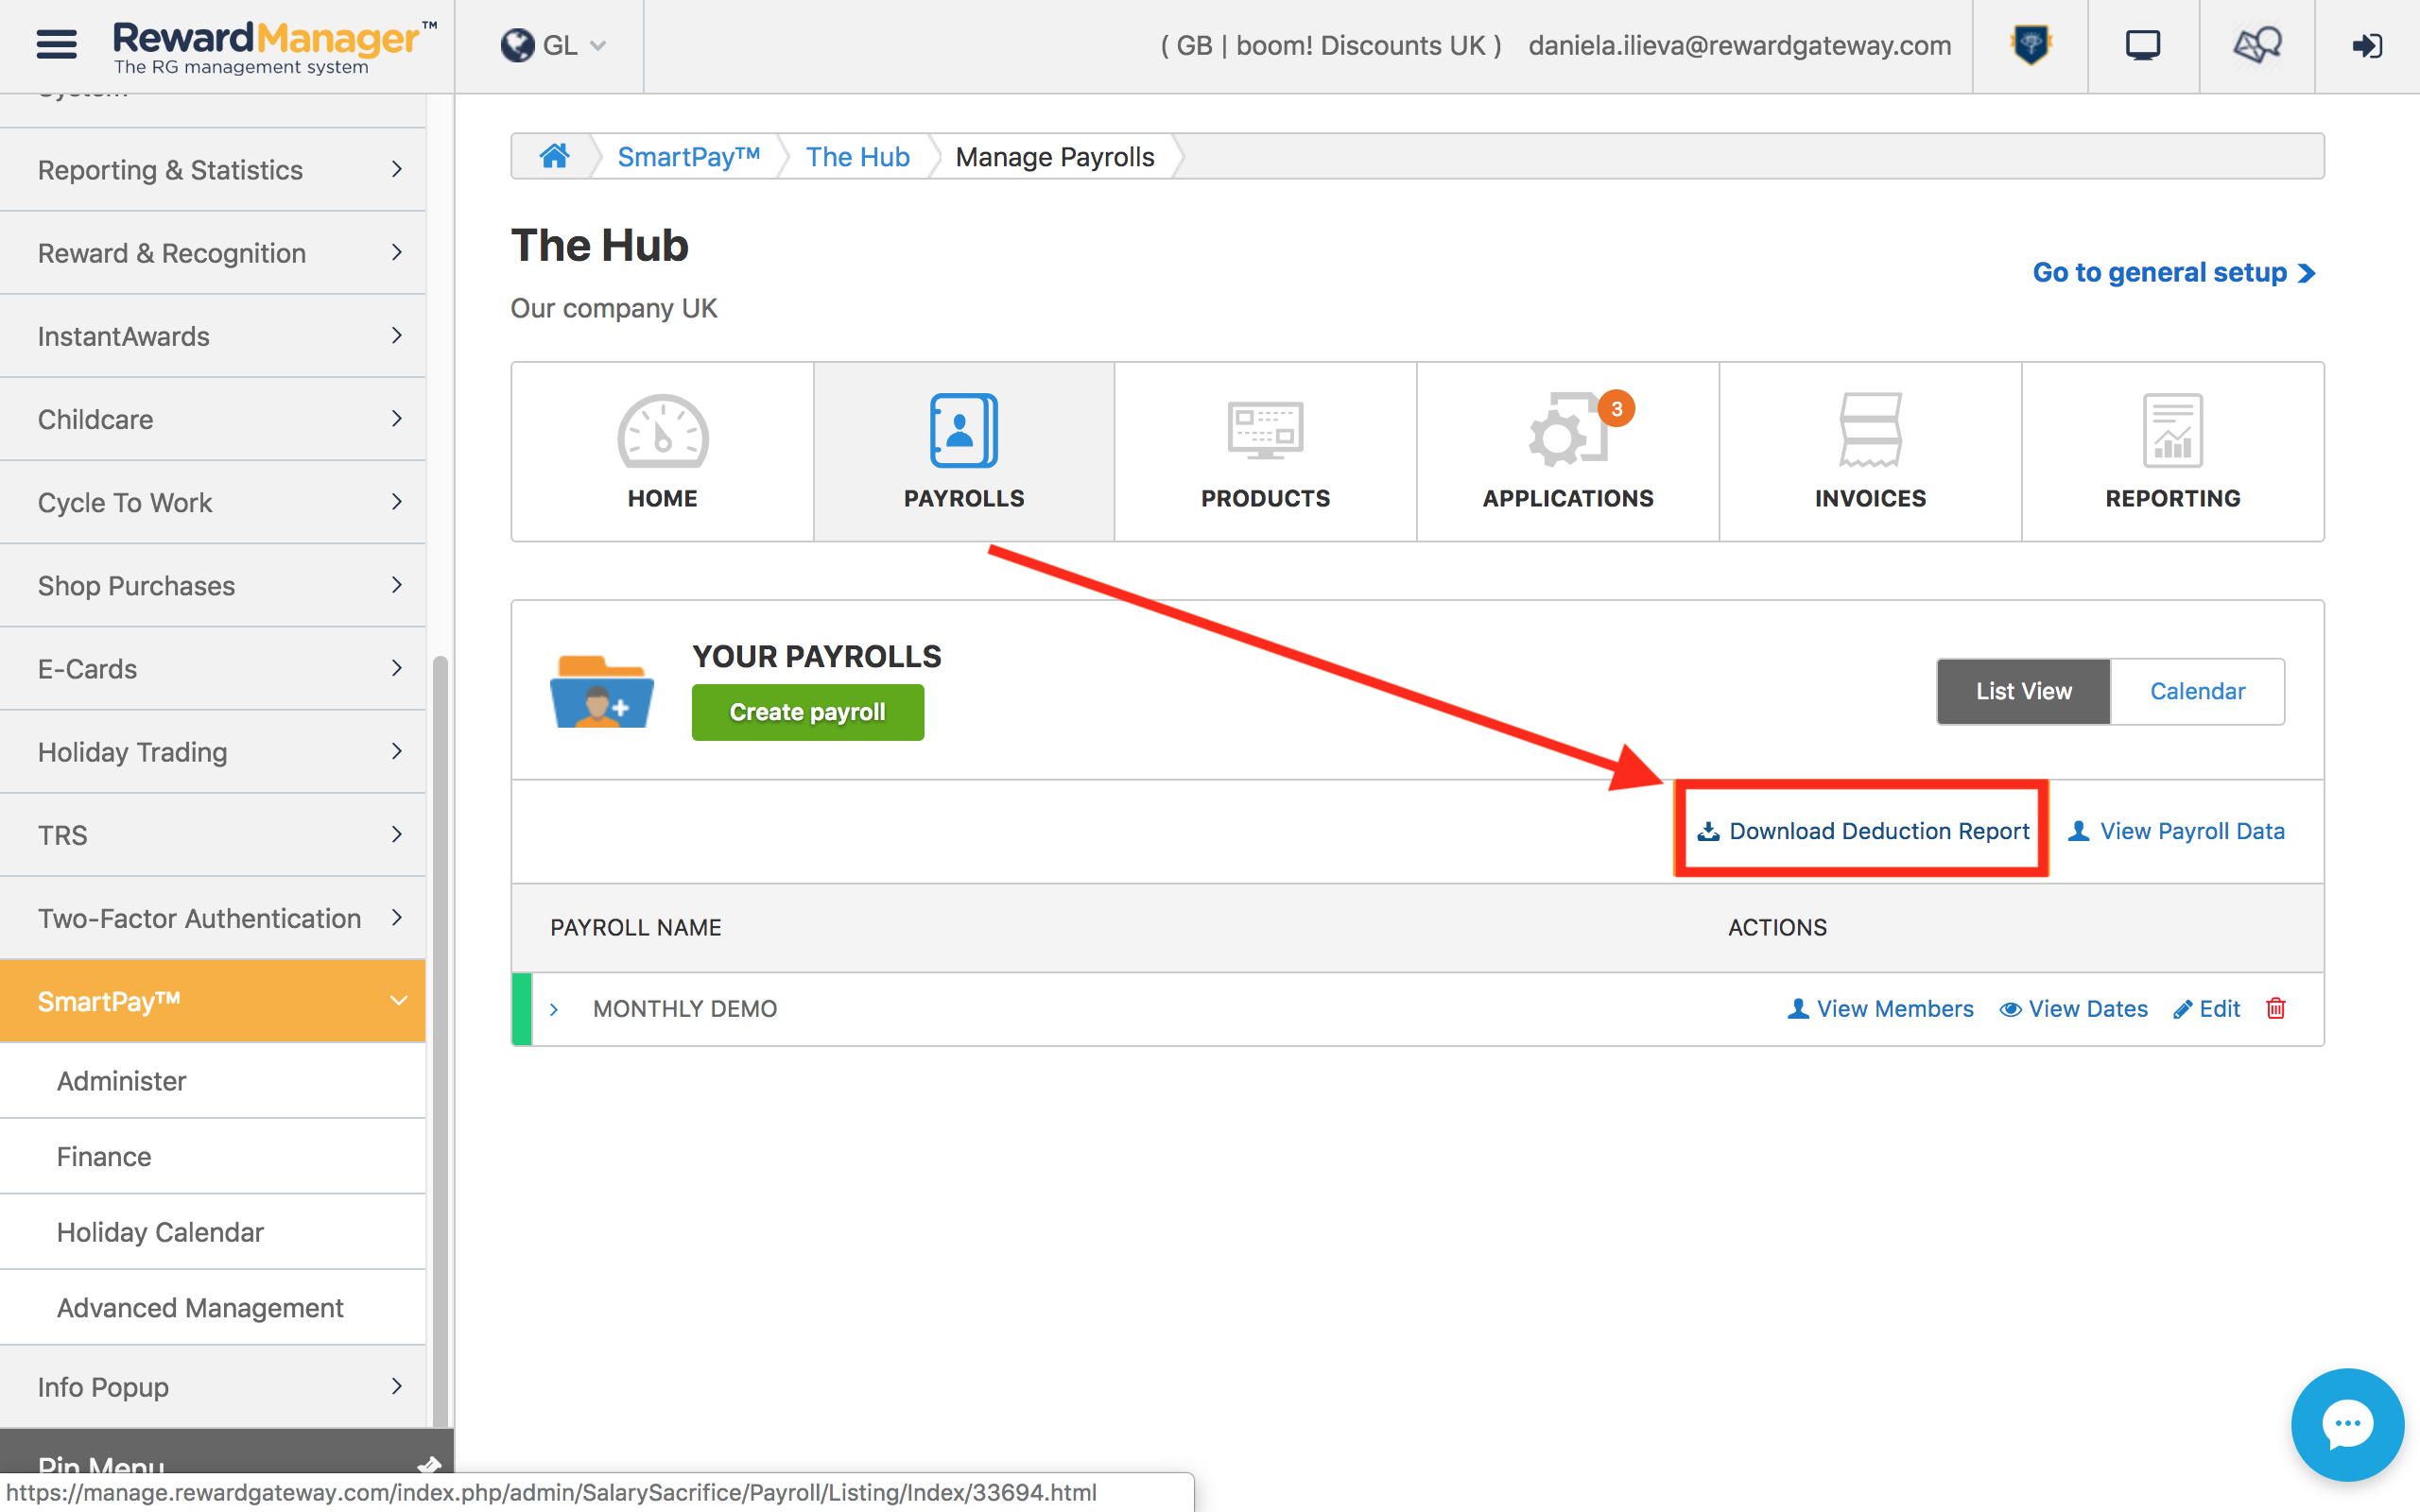Screen dimensions: 2420x1512
Task: Open Advanced Management under SmartPay™
Action: tap(213, 1307)
